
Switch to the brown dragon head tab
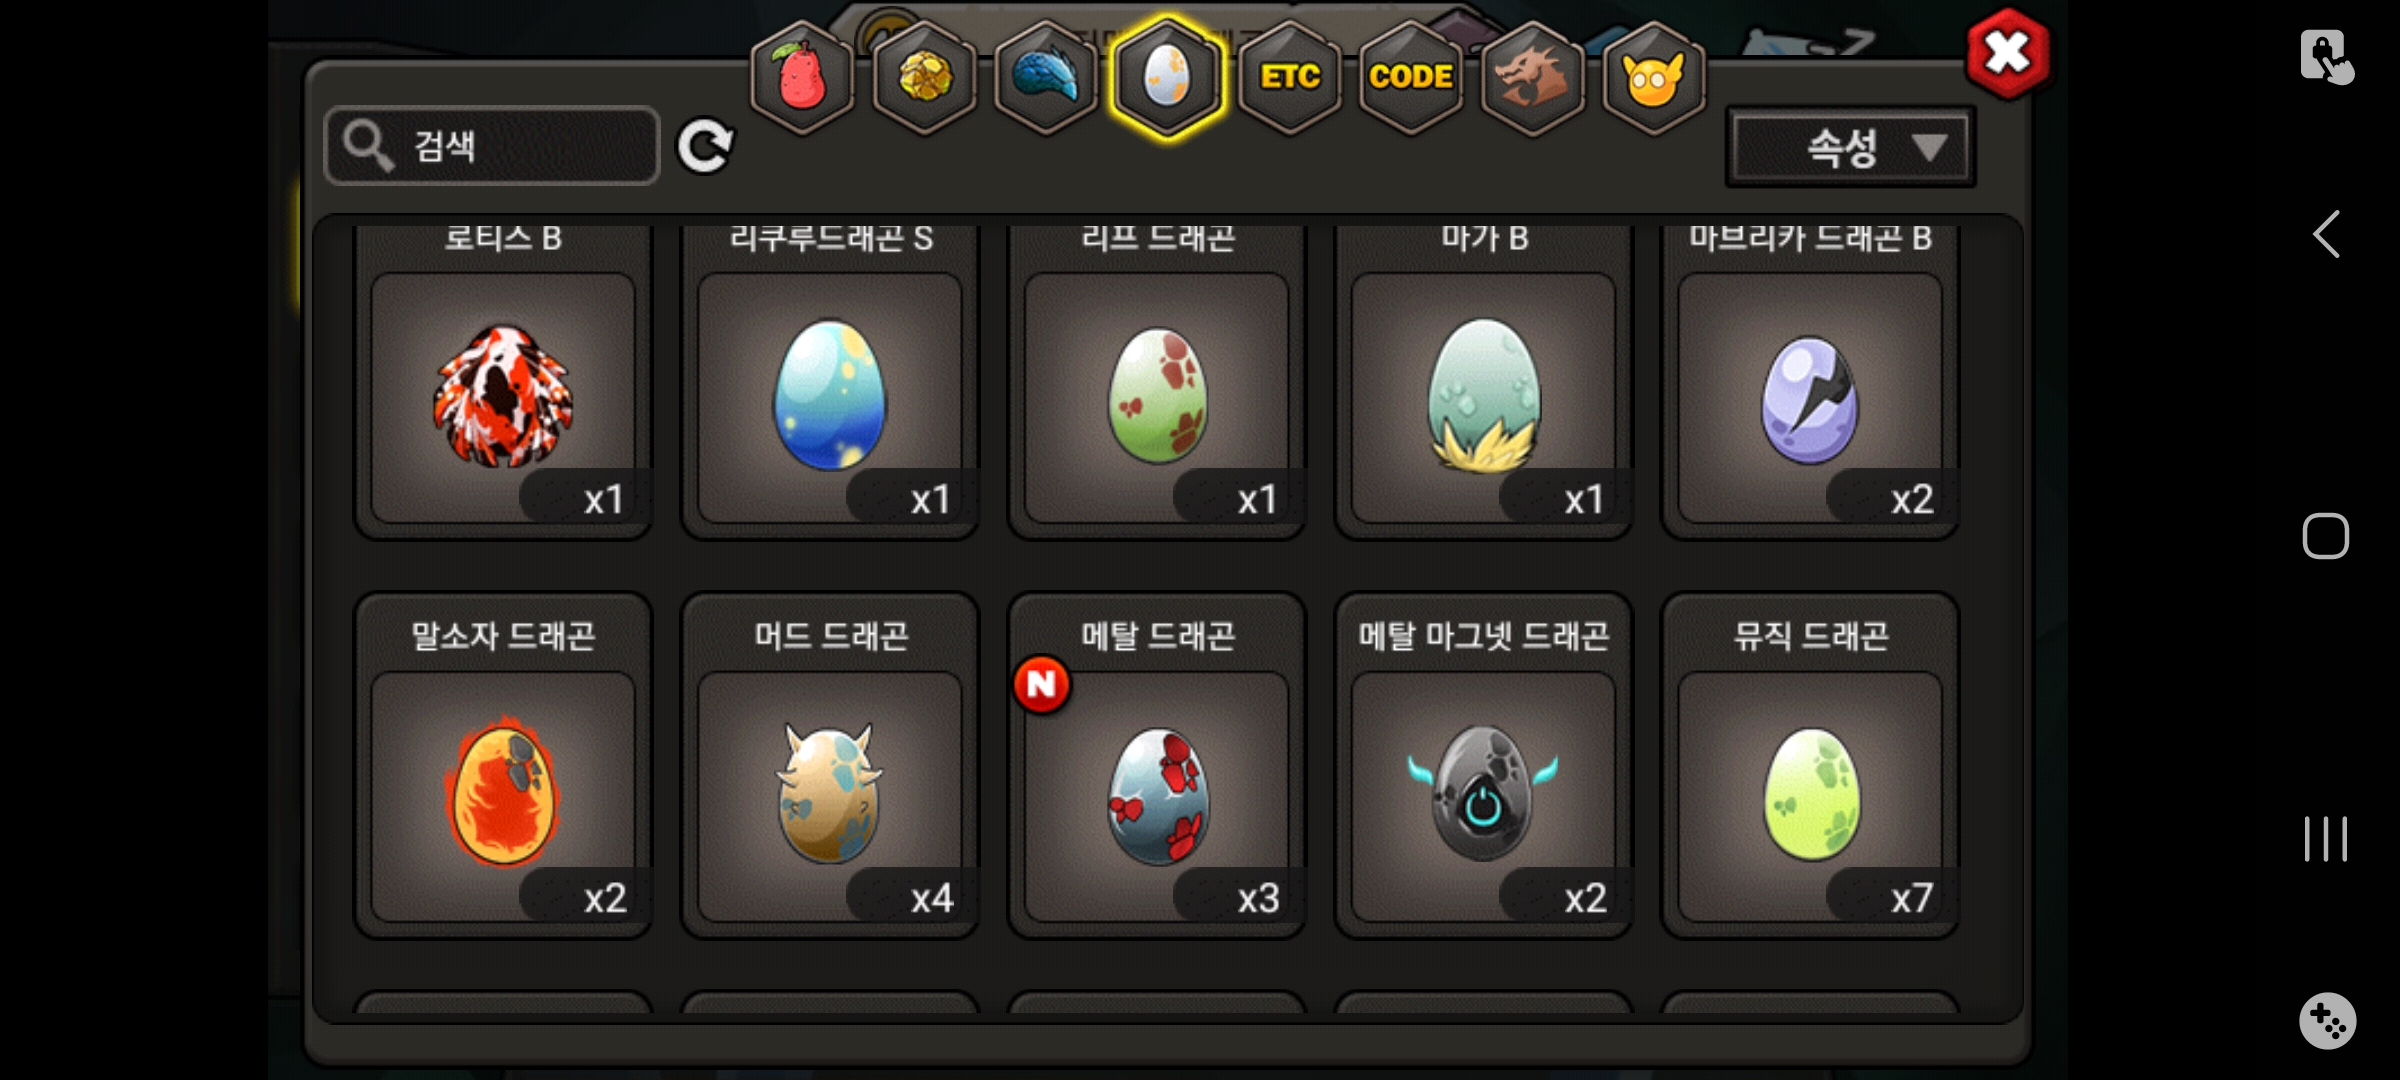click(1532, 78)
